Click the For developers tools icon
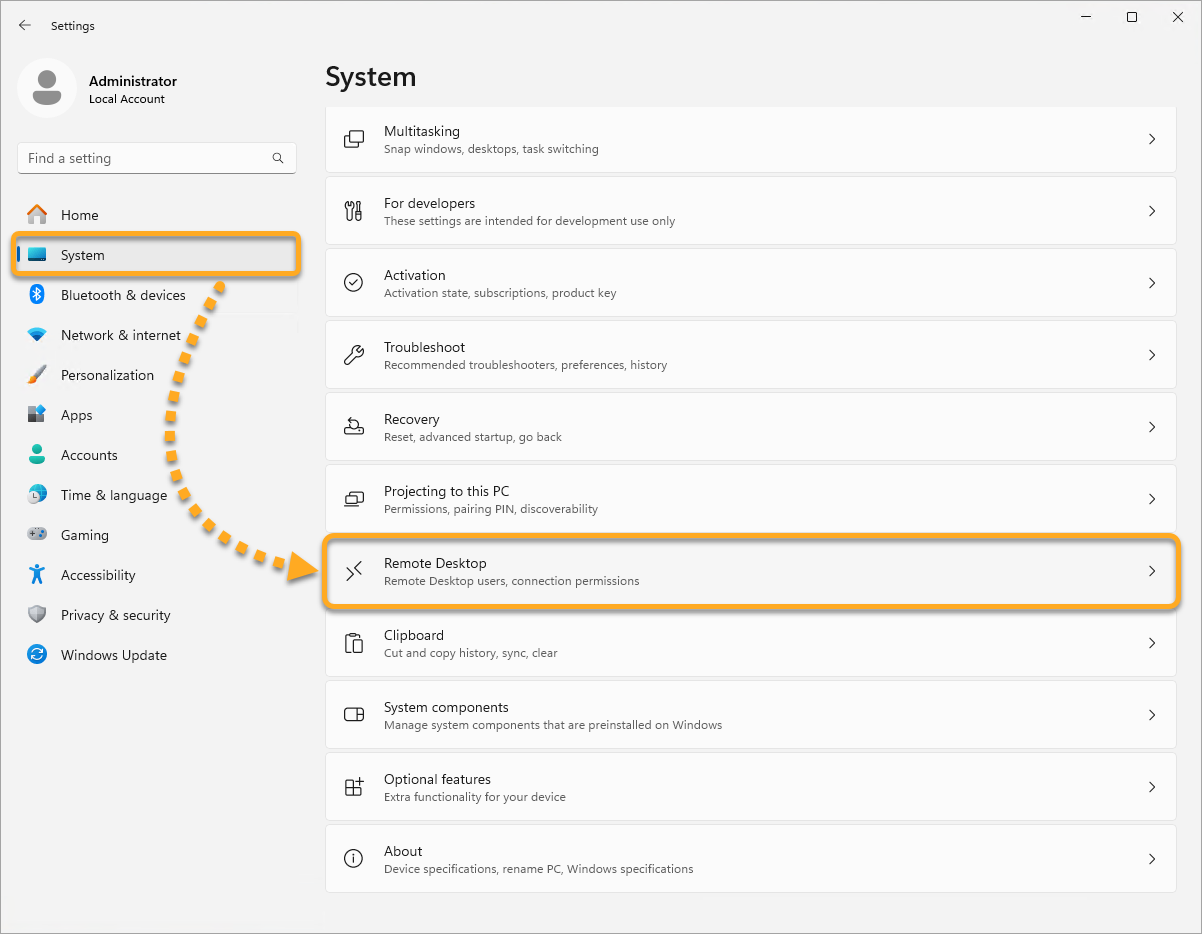1202x934 pixels. (x=354, y=211)
